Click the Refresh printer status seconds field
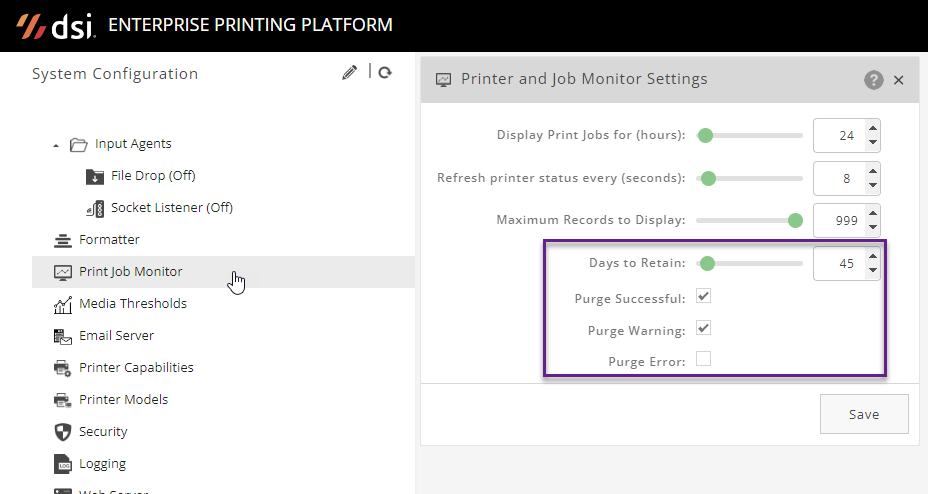 point(838,179)
